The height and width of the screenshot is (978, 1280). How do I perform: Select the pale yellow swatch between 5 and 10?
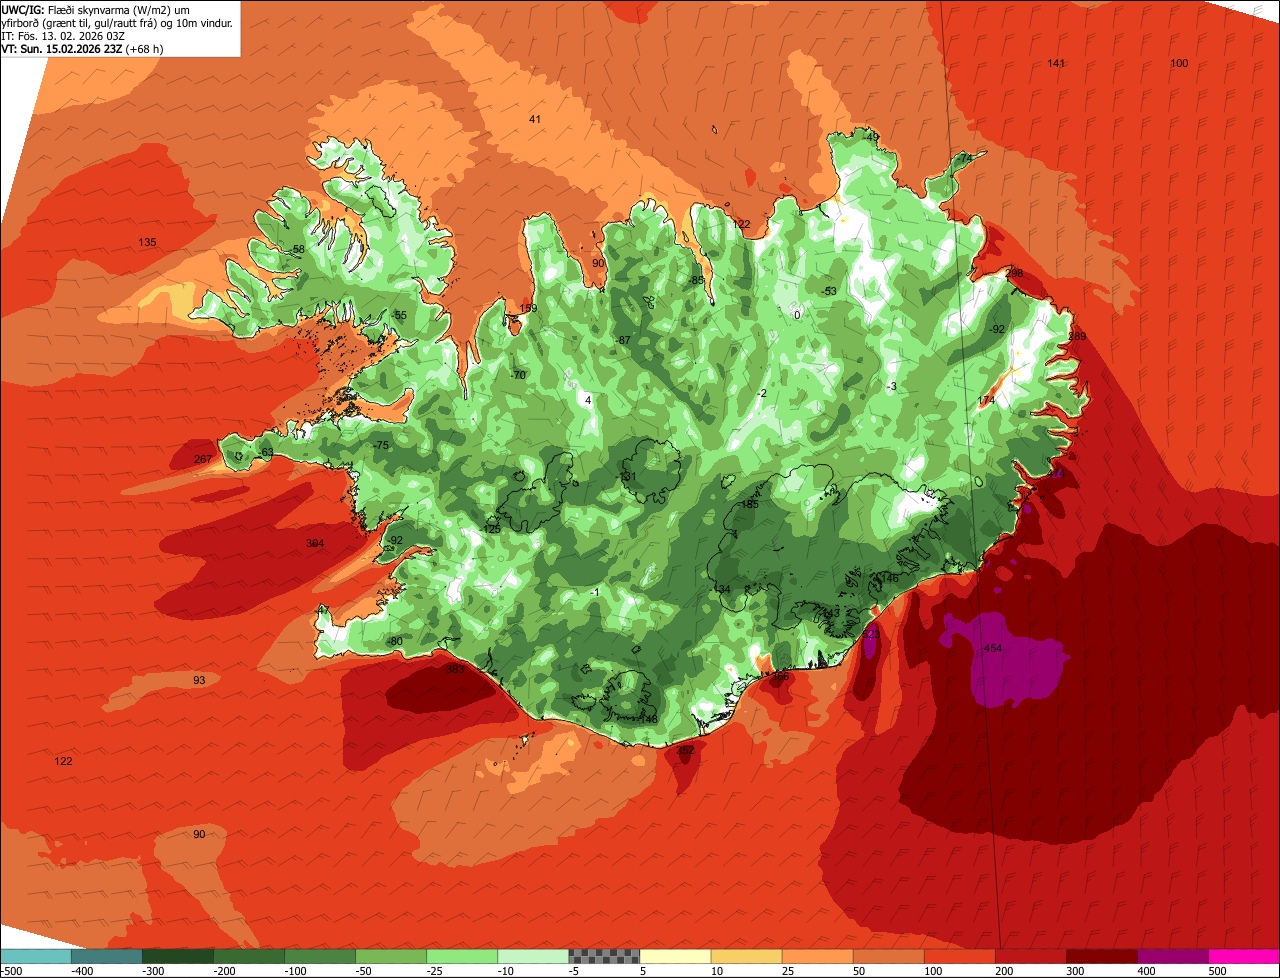tap(675, 955)
